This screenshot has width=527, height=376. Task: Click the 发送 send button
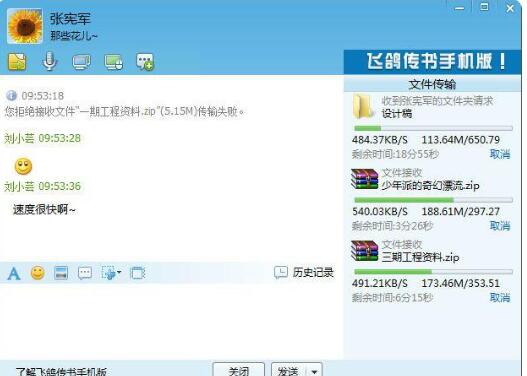click(x=289, y=371)
